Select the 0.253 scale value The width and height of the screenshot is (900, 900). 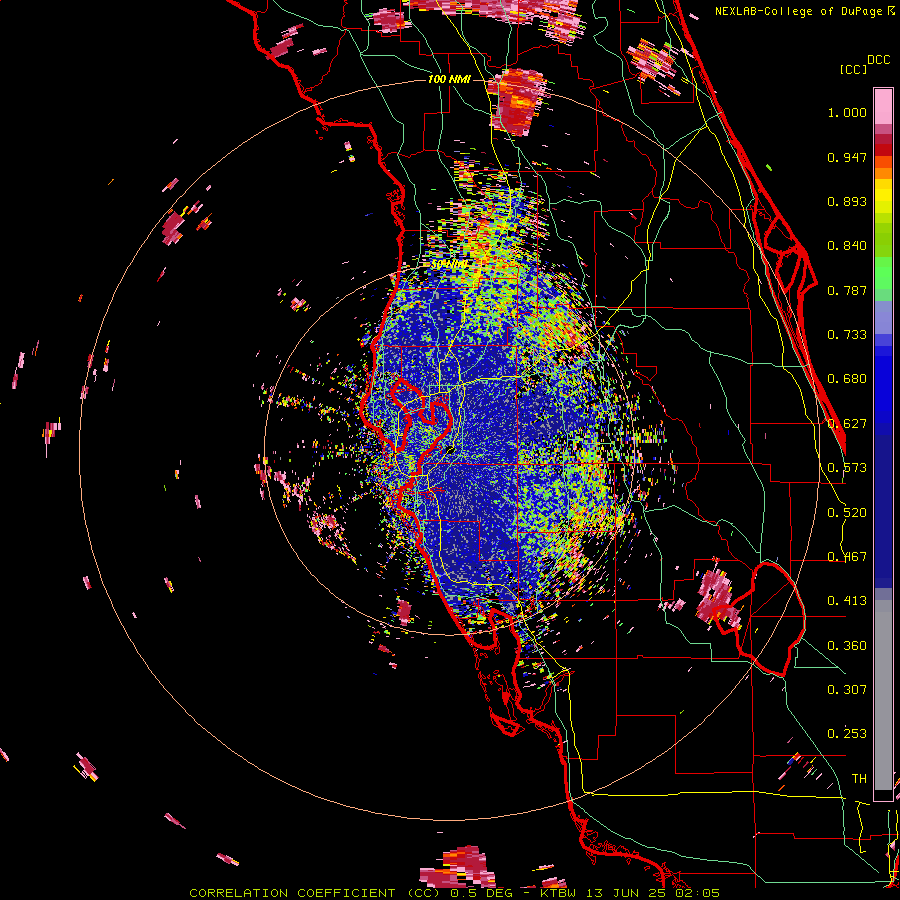tap(847, 734)
